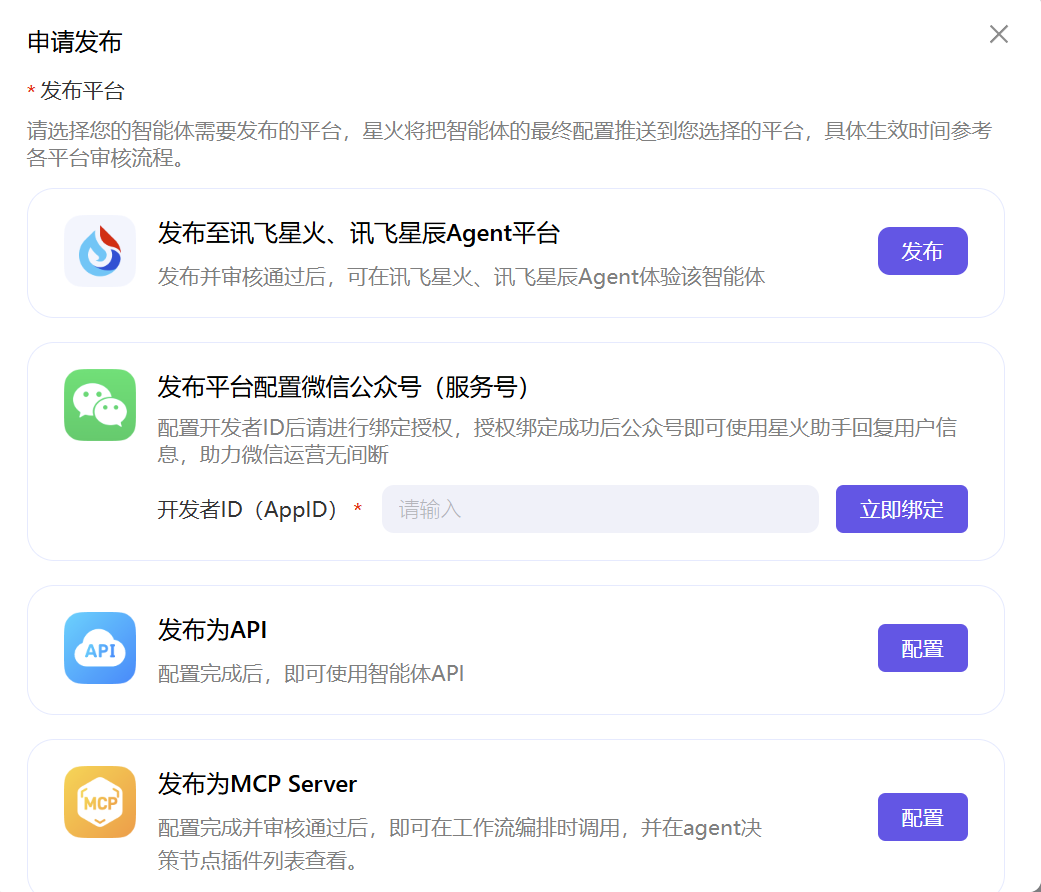Click the green WeChat icon
Screen dimensions: 1041x892
pos(100,405)
